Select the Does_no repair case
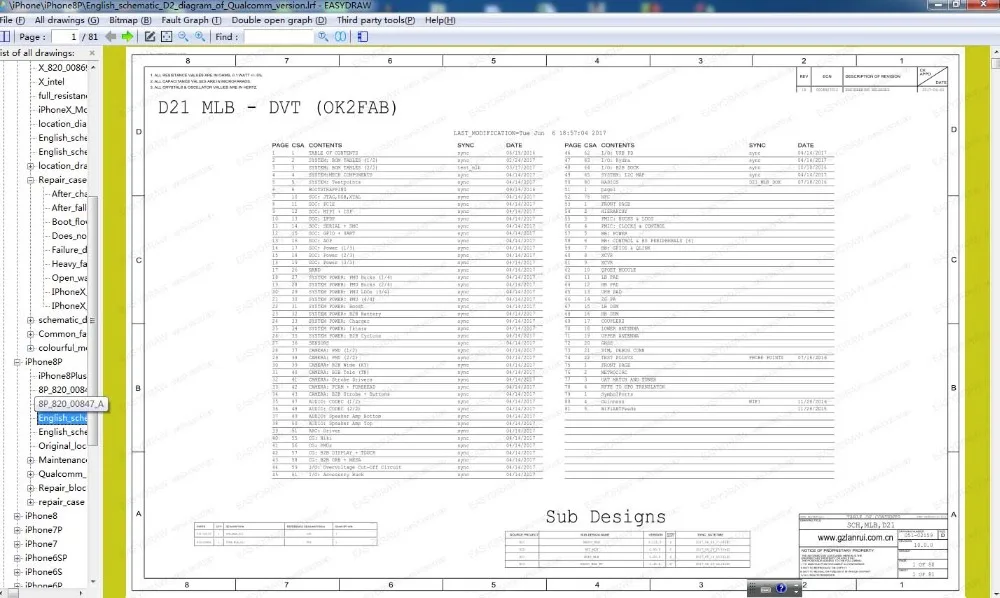 pos(69,236)
